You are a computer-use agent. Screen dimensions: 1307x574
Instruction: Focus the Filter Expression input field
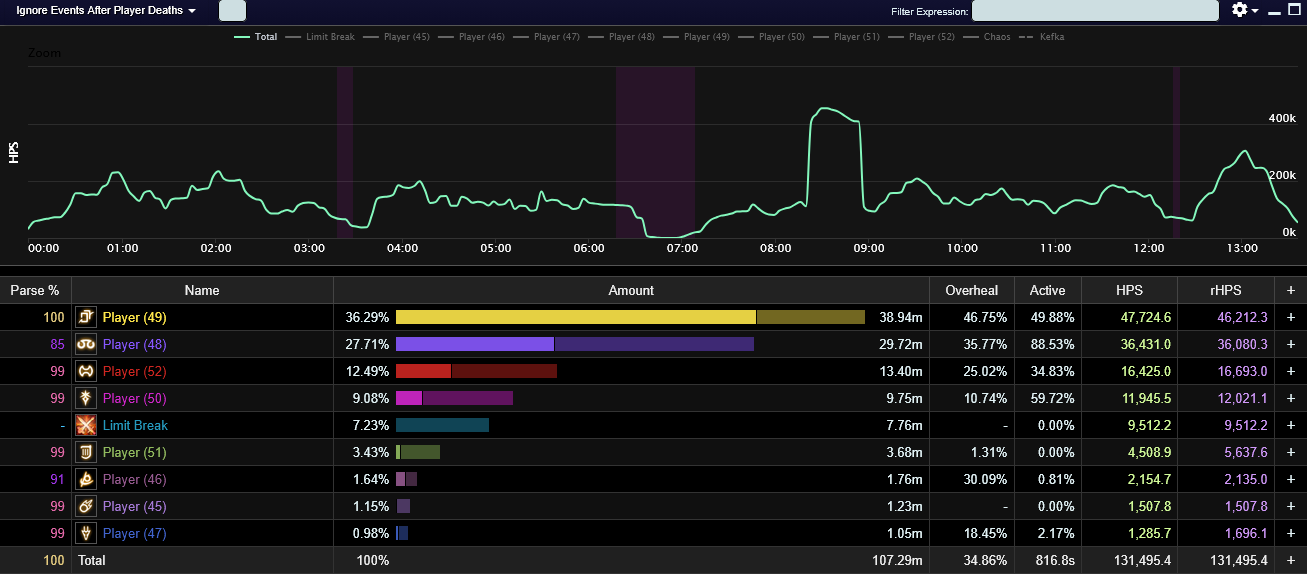coord(1095,11)
